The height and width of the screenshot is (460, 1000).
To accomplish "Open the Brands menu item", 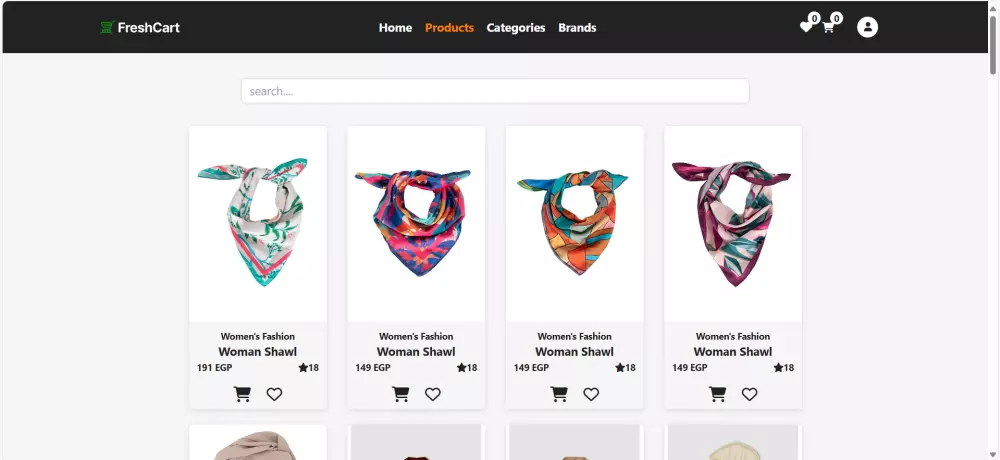I will coord(577,27).
